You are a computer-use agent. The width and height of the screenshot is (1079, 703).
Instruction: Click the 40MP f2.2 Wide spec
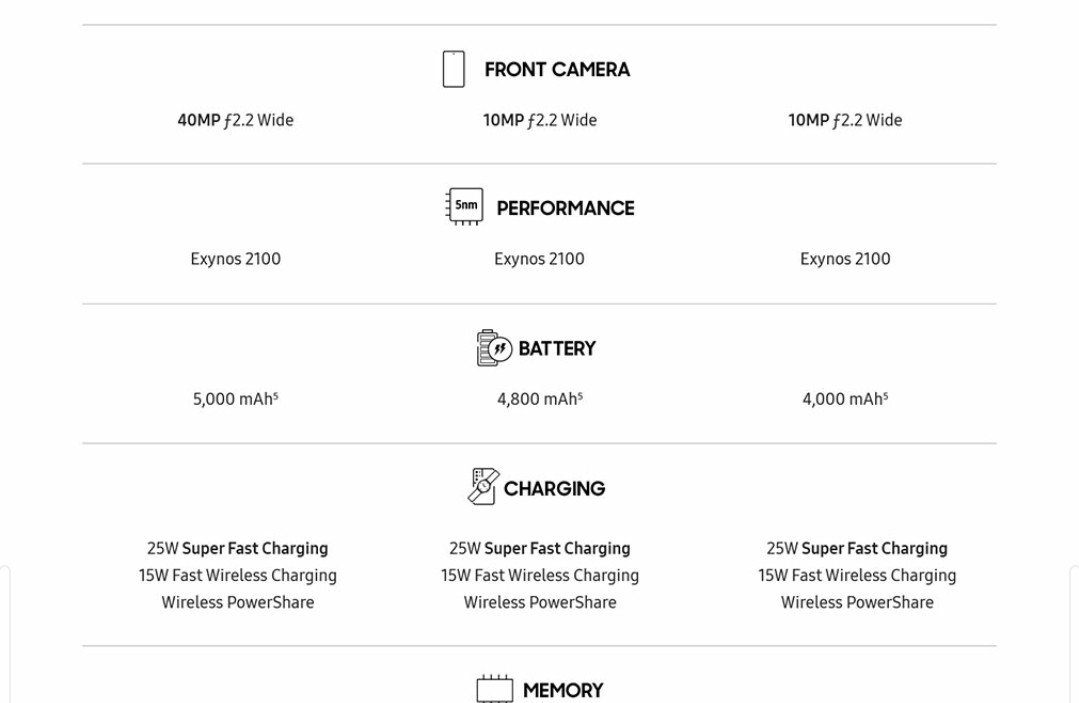[x=235, y=120]
